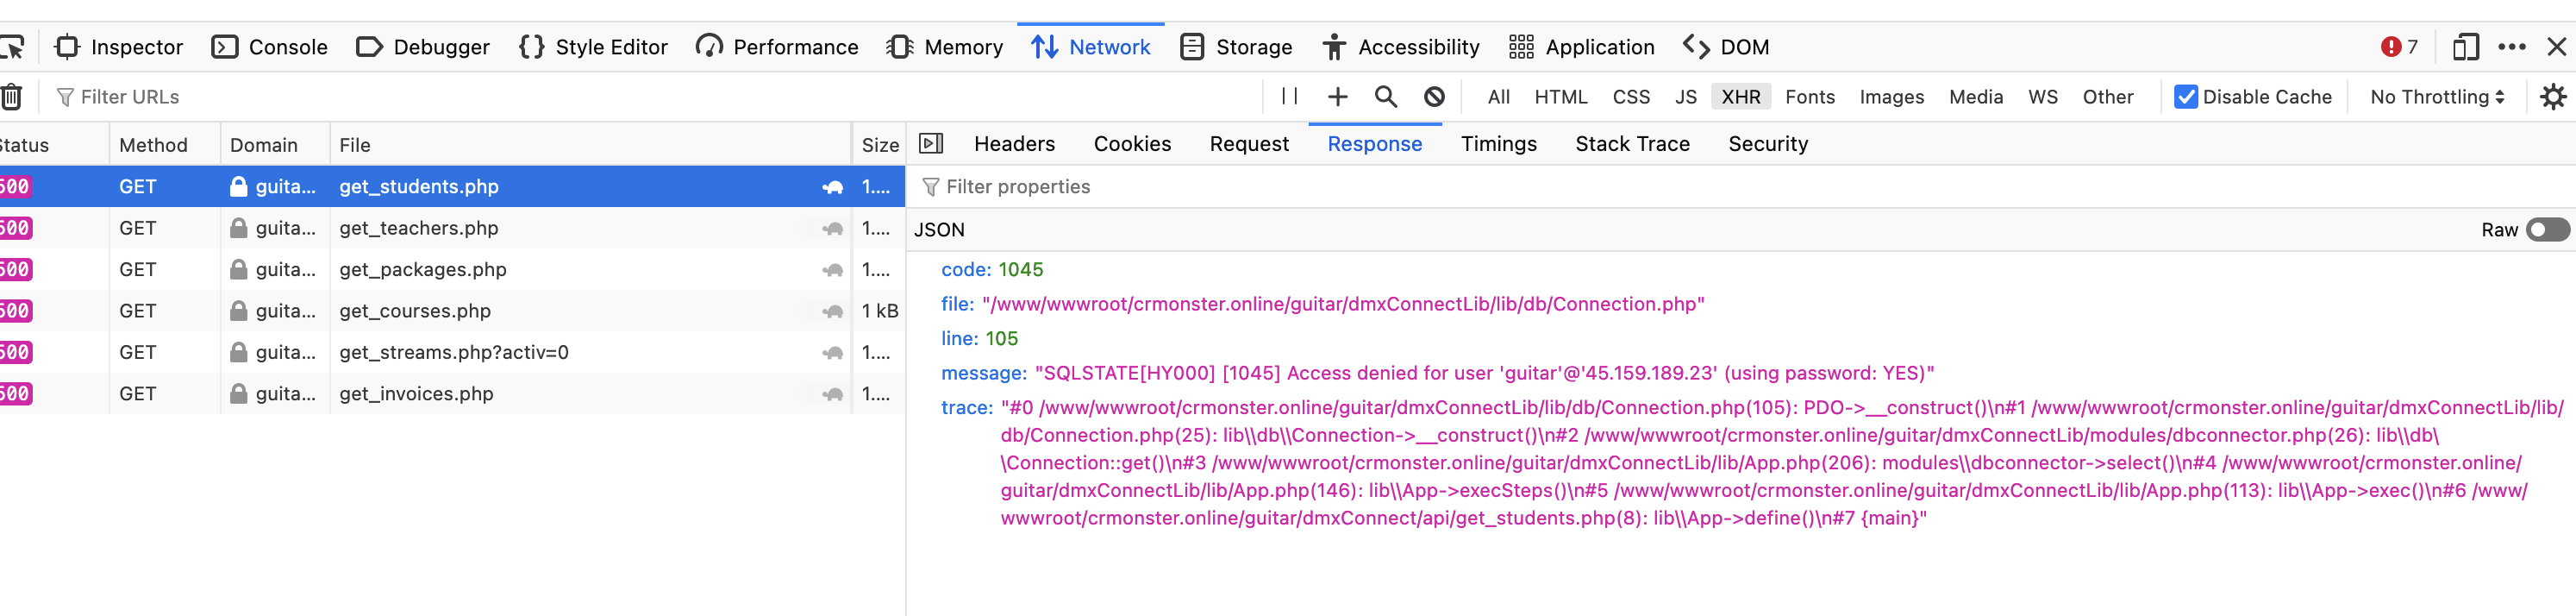Open the request blocking icon
Image resolution: width=2576 pixels, height=616 pixels.
pyautogui.click(x=1433, y=97)
